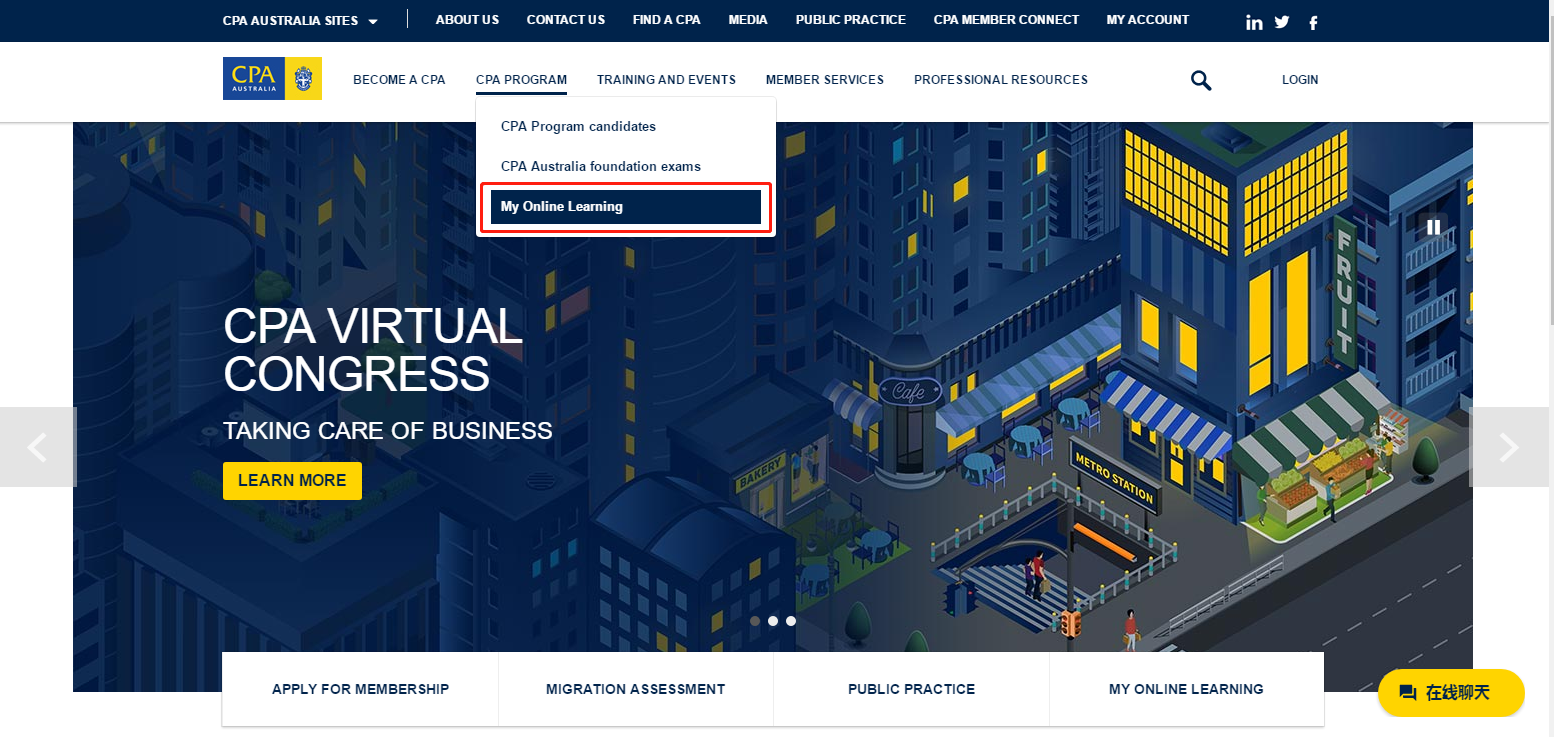Click the CPA Australia logo

point(272,79)
